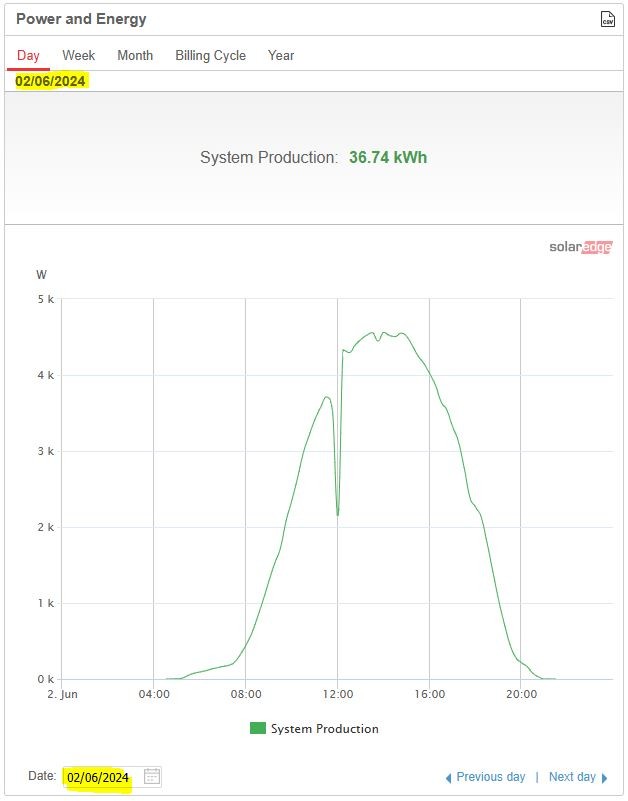The height and width of the screenshot is (801, 628).
Task: Switch to the Day tab
Action: tap(28, 55)
